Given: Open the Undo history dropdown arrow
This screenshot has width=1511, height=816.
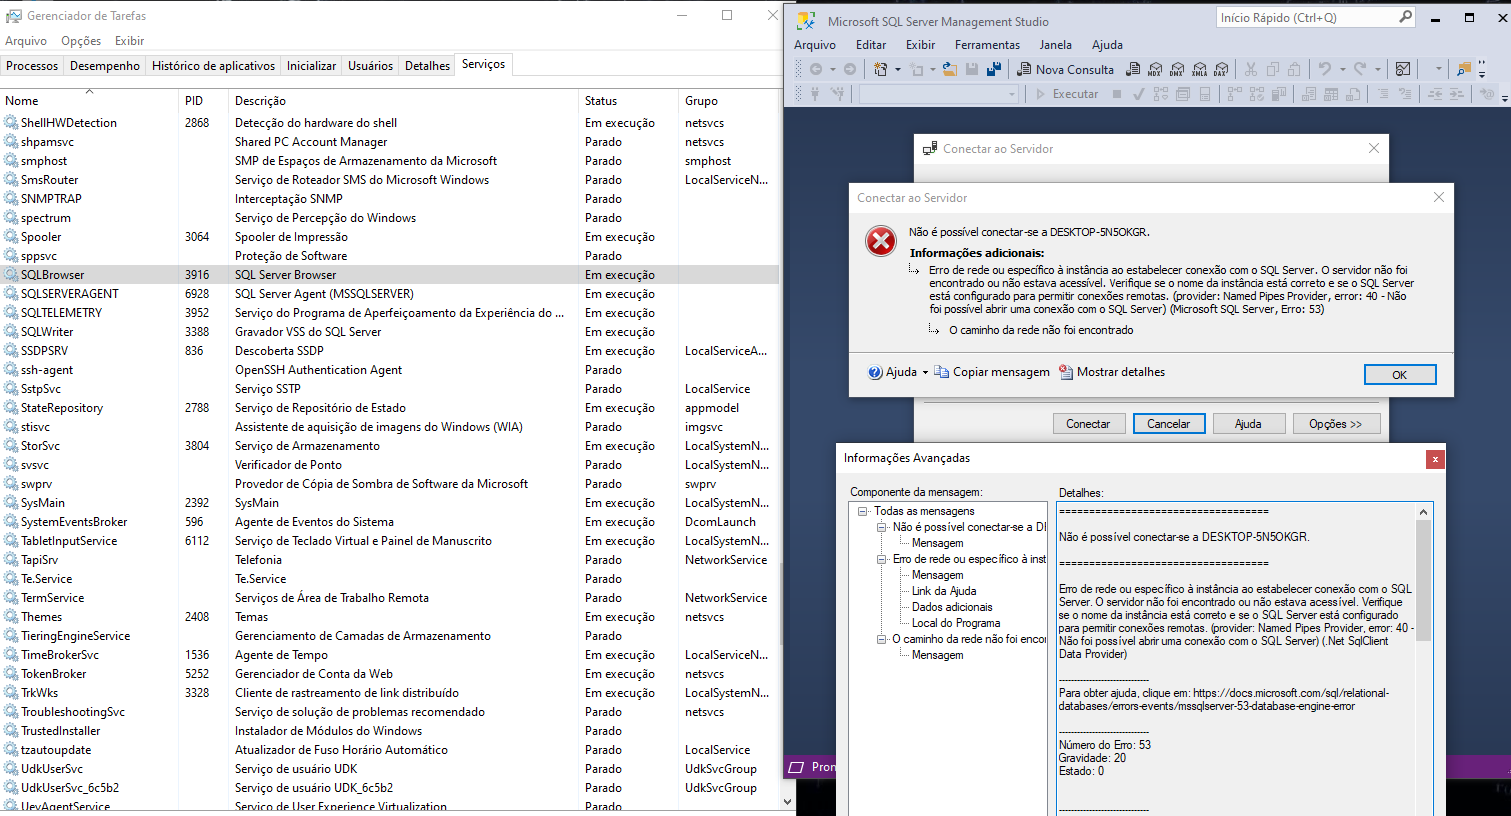Looking at the screenshot, I should [1342, 69].
